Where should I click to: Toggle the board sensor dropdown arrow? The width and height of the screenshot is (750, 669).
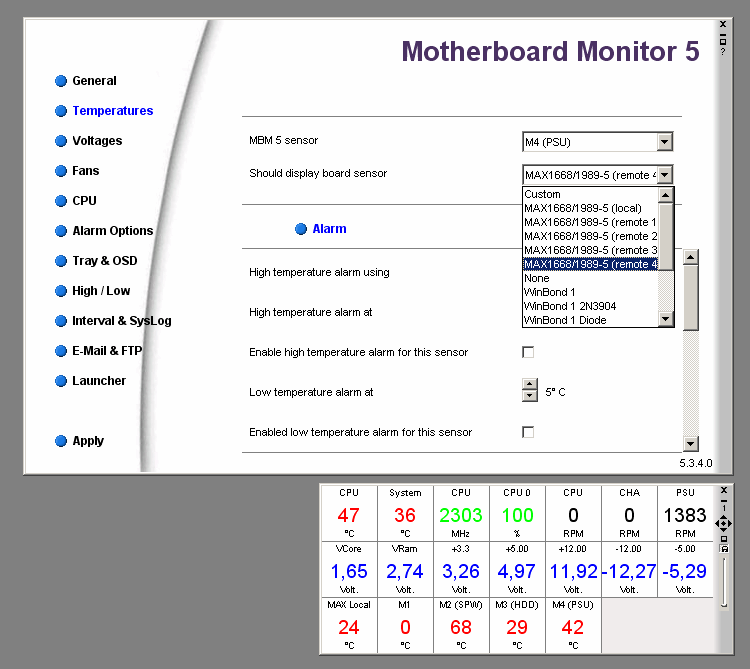[664, 175]
